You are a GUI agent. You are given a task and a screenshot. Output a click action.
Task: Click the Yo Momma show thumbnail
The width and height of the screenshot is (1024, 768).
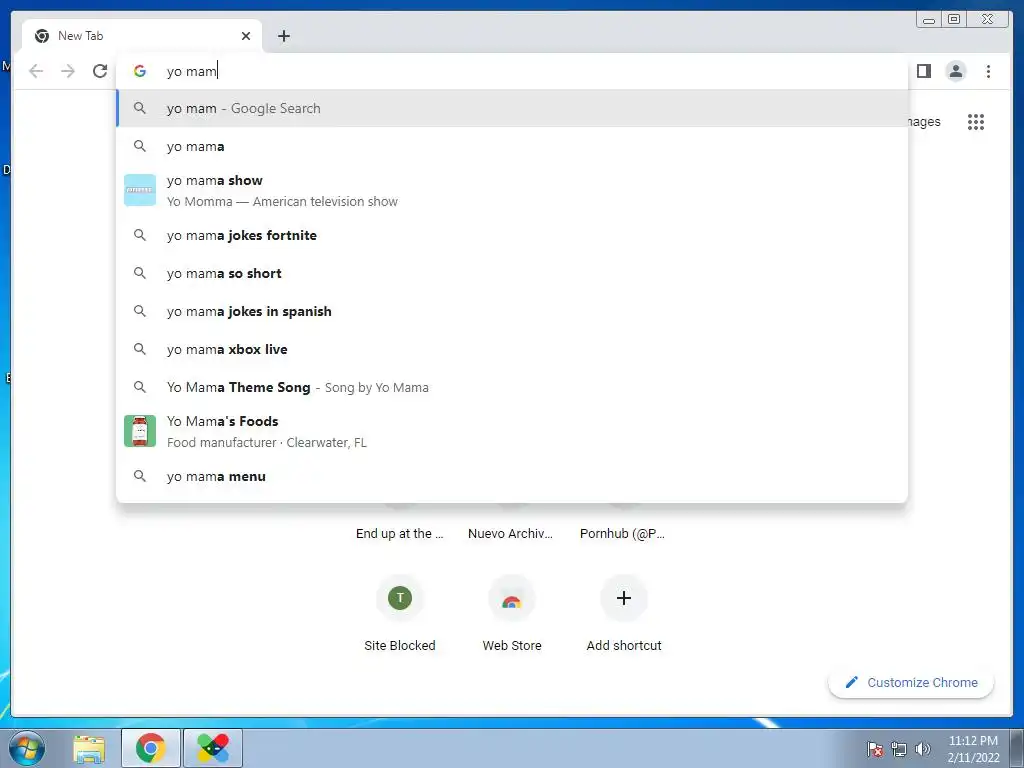(140, 190)
